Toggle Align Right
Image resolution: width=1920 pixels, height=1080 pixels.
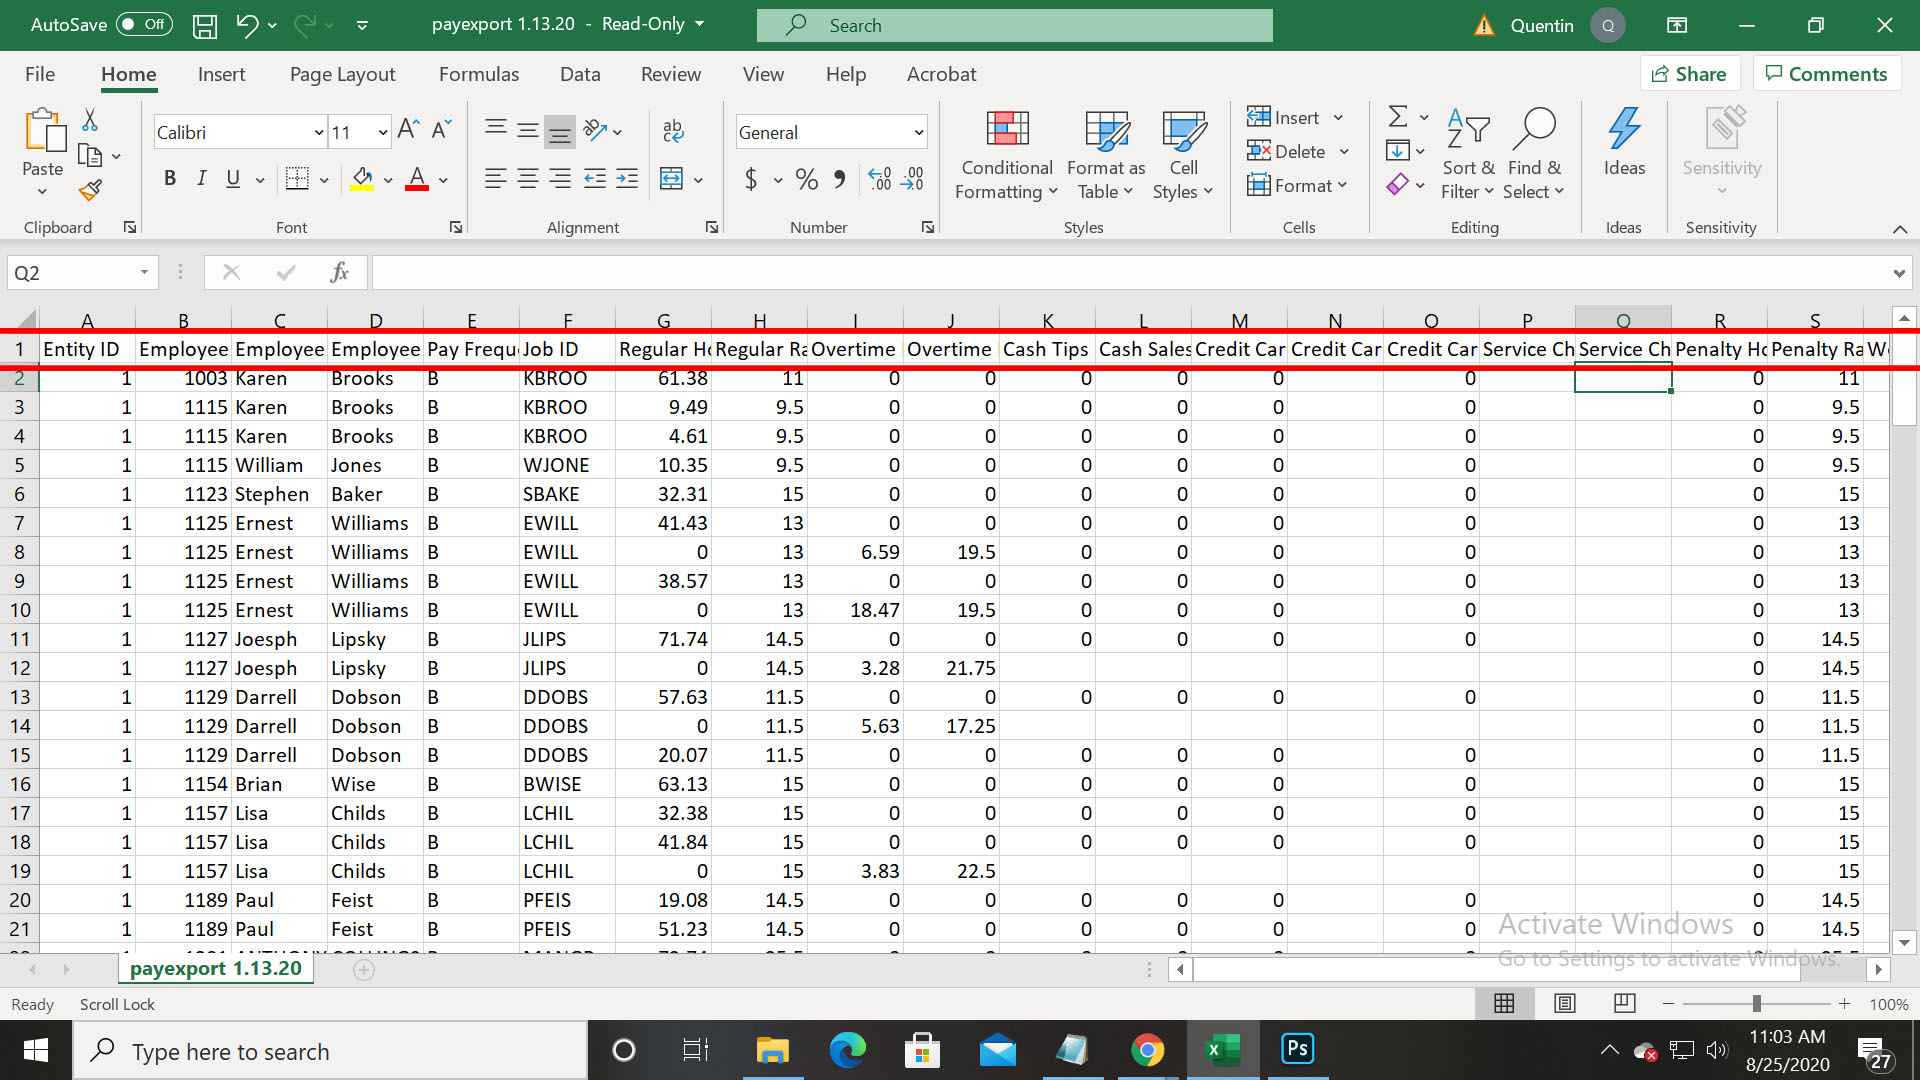click(561, 180)
